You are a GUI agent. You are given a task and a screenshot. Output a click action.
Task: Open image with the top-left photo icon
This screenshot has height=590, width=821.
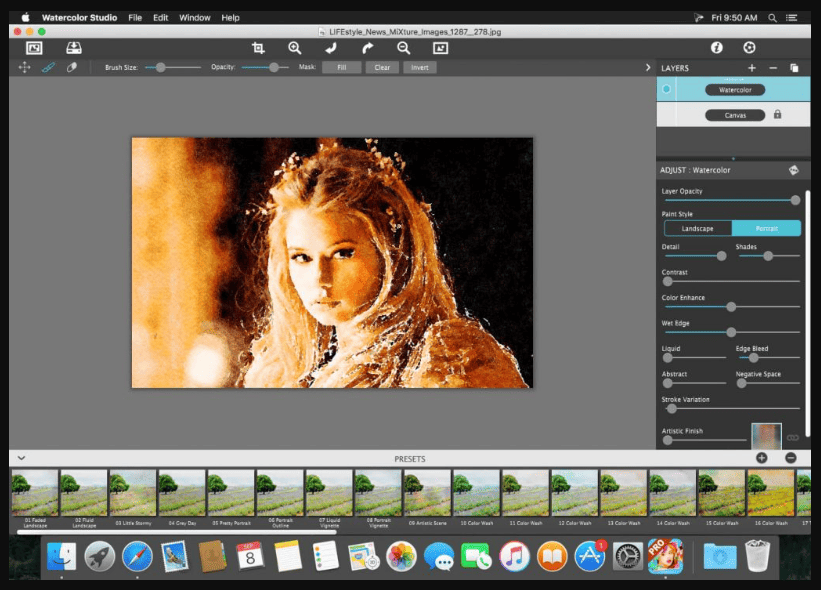tap(34, 48)
